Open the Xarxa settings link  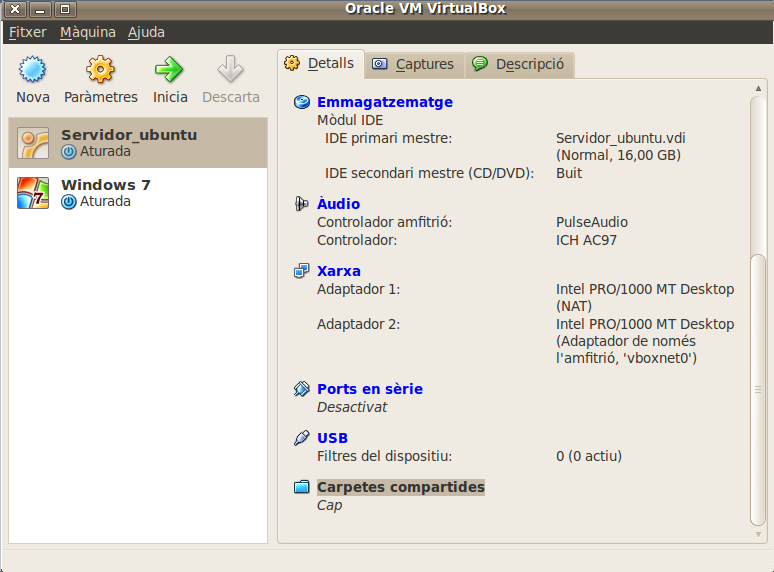(339, 271)
